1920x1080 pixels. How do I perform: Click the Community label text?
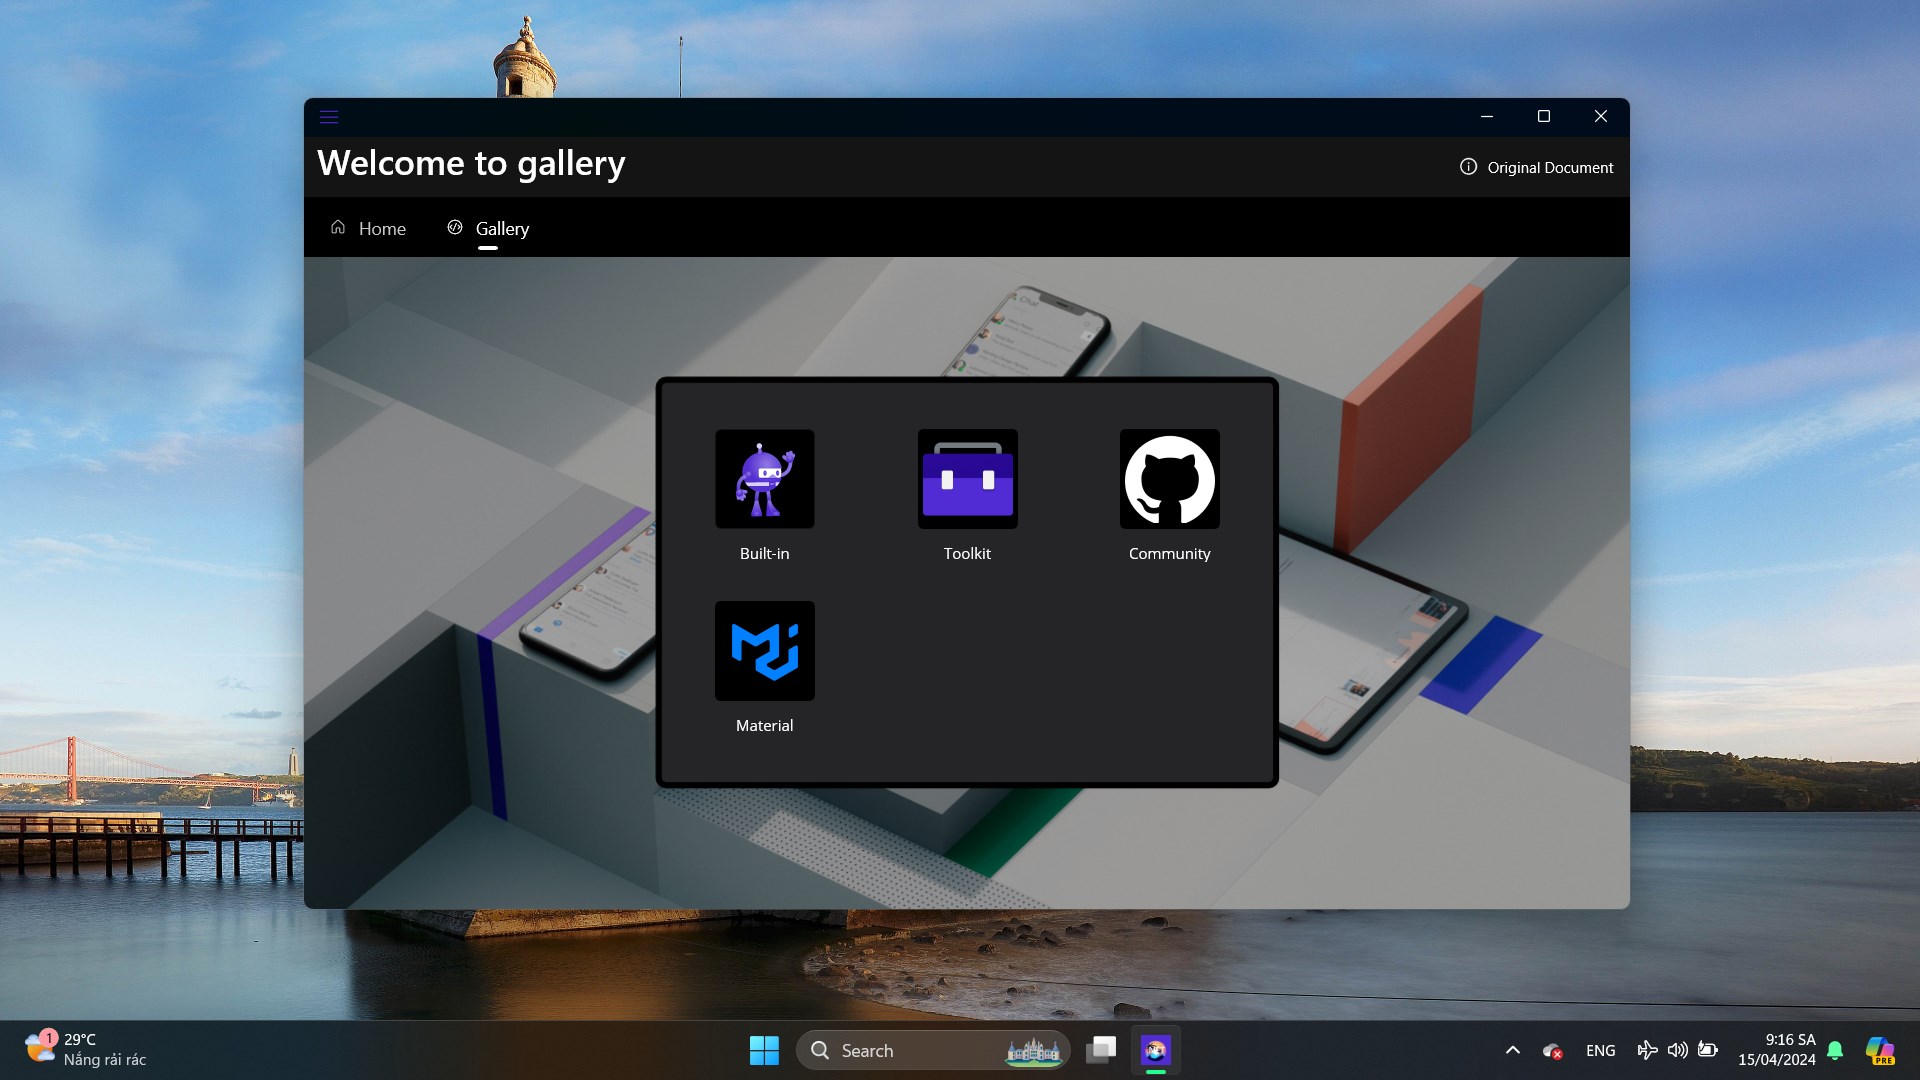1169,554
